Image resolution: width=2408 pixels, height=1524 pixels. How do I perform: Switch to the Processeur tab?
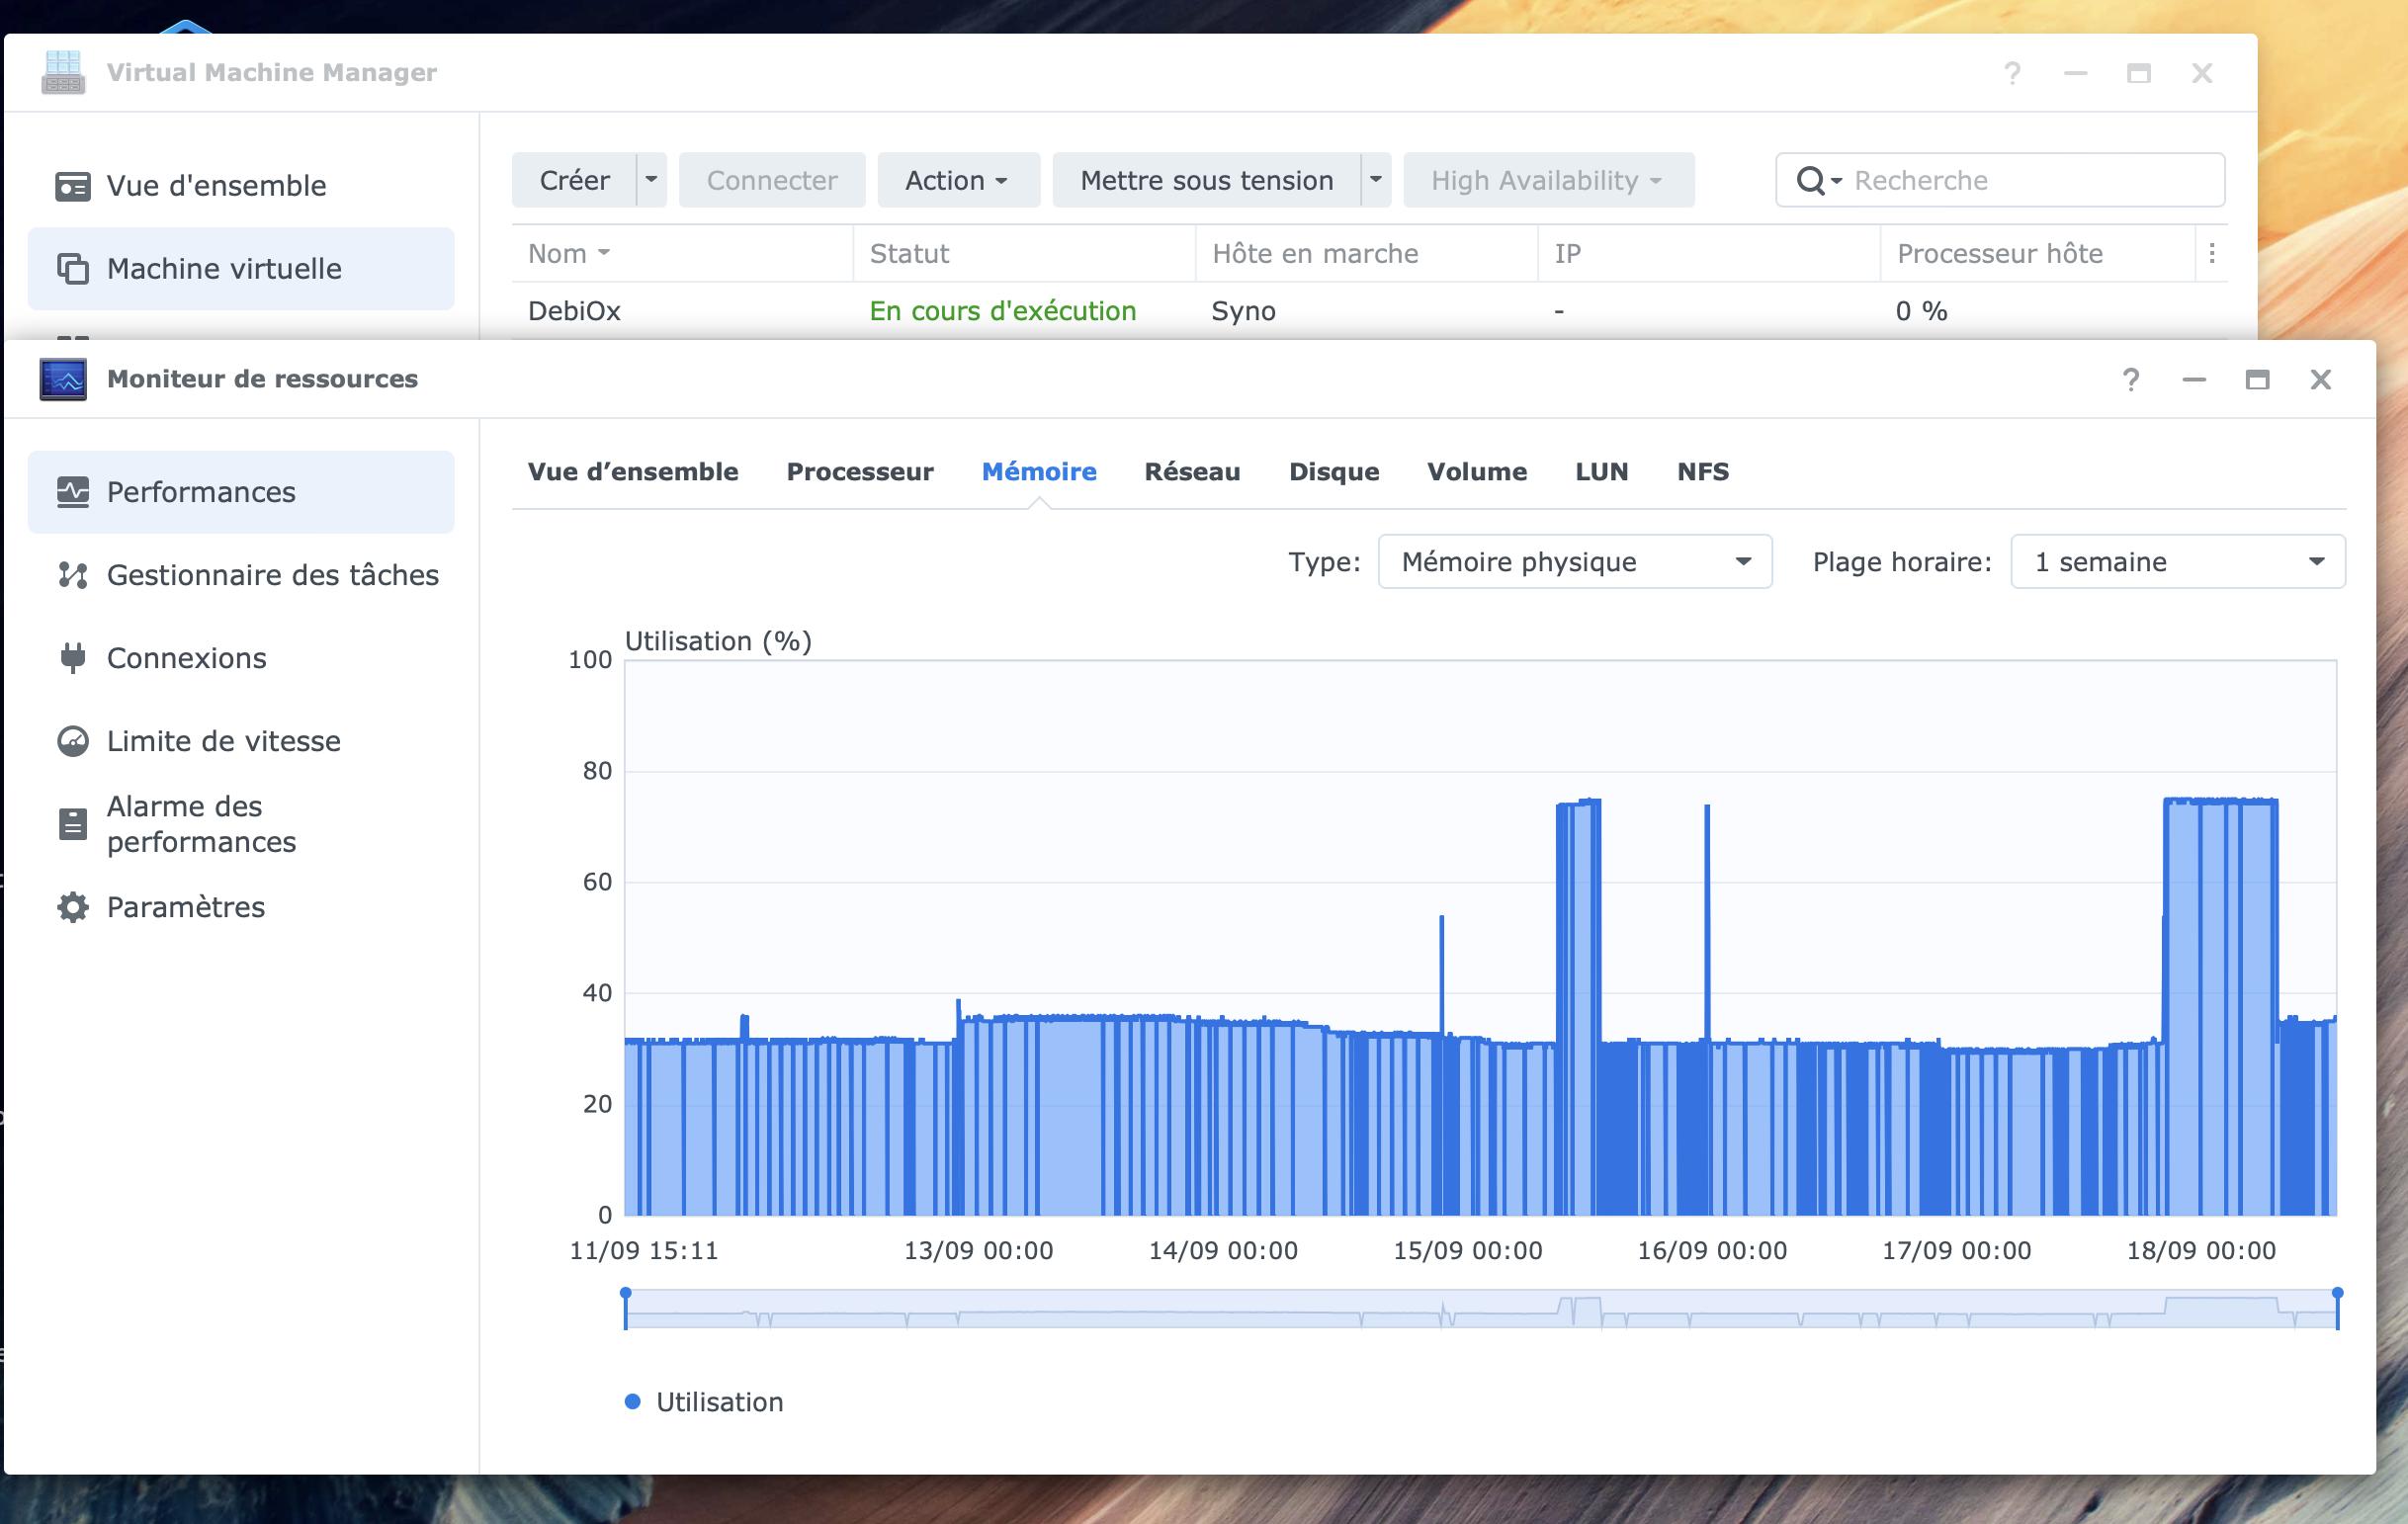(860, 472)
